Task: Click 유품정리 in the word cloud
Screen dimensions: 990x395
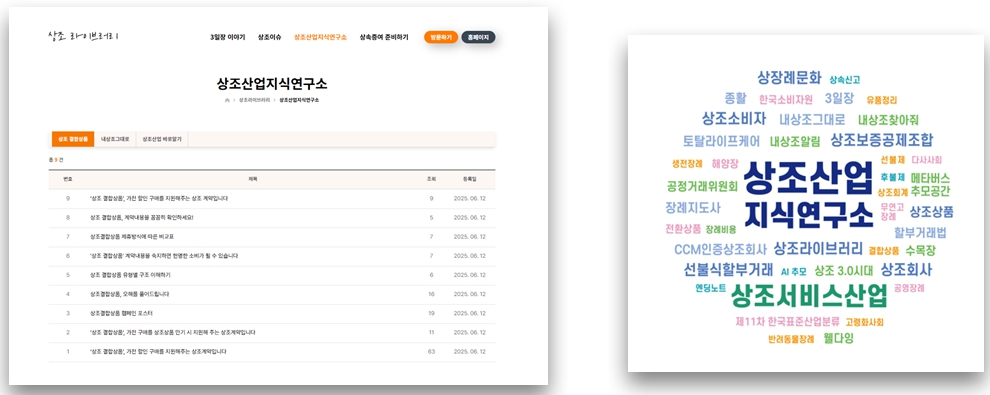Action: coord(882,100)
